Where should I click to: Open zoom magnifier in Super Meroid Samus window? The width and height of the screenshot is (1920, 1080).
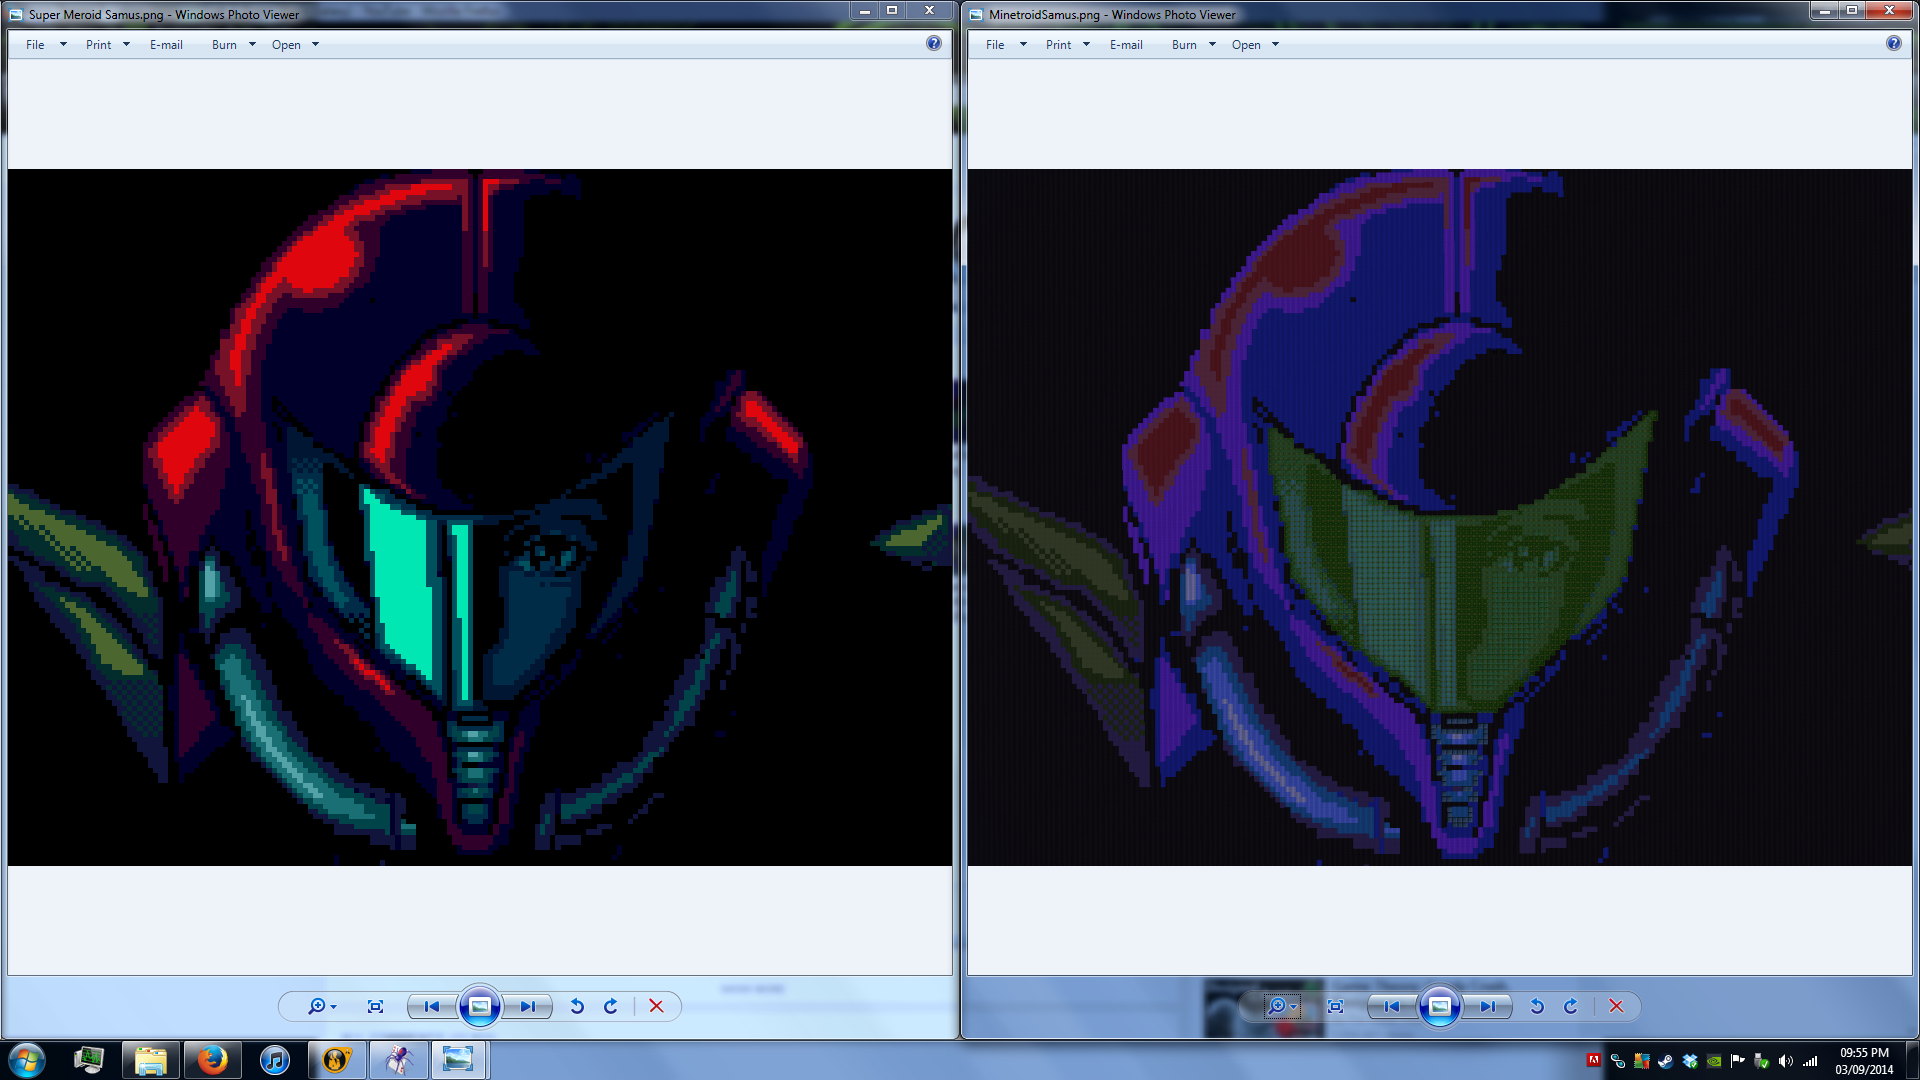[x=321, y=1006]
